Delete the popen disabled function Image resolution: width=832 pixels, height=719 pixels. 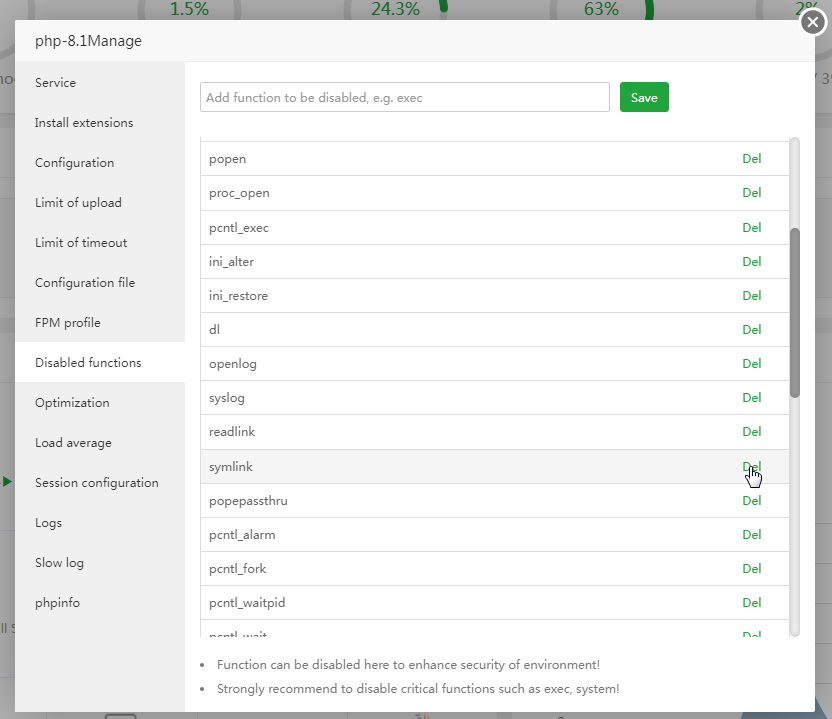click(x=752, y=158)
